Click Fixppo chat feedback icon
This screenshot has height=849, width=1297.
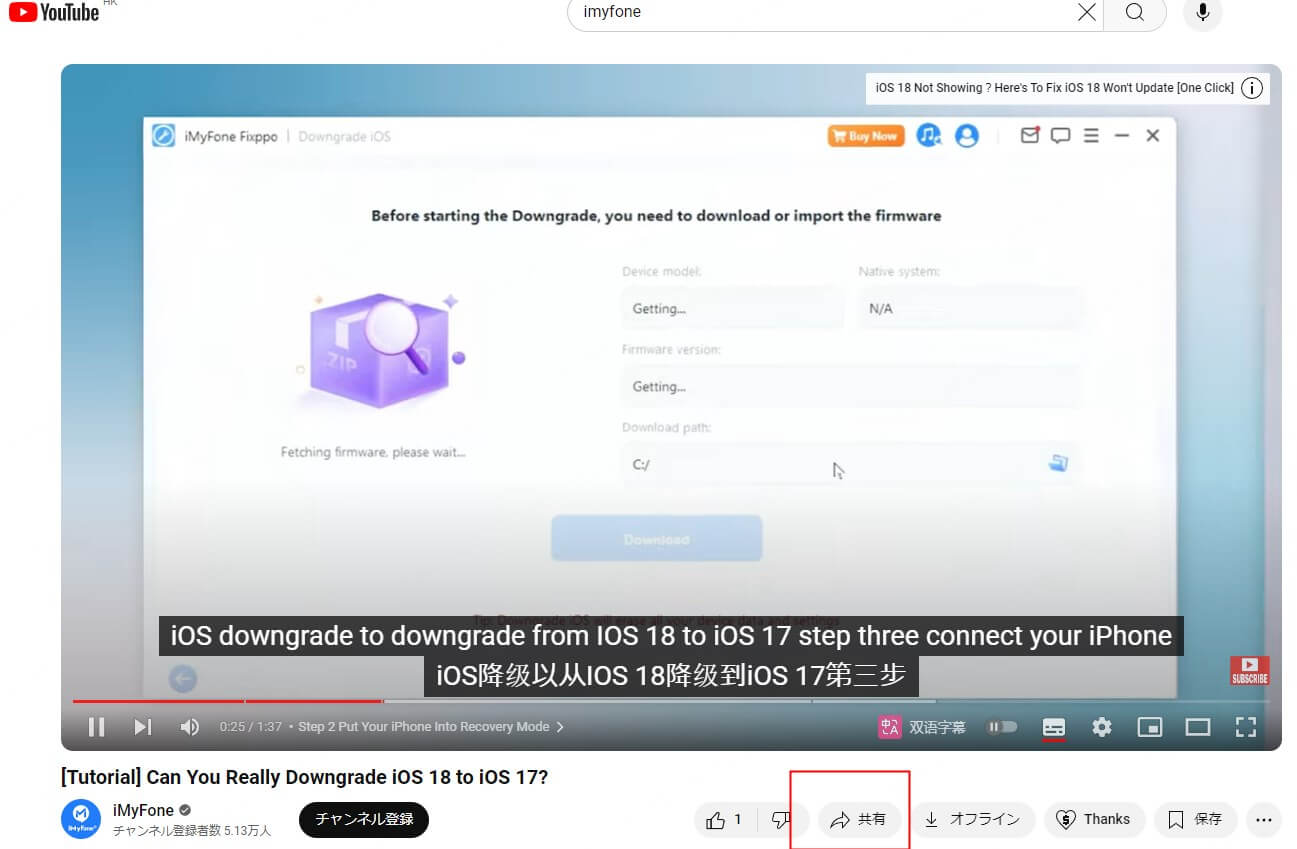pyautogui.click(x=1061, y=135)
